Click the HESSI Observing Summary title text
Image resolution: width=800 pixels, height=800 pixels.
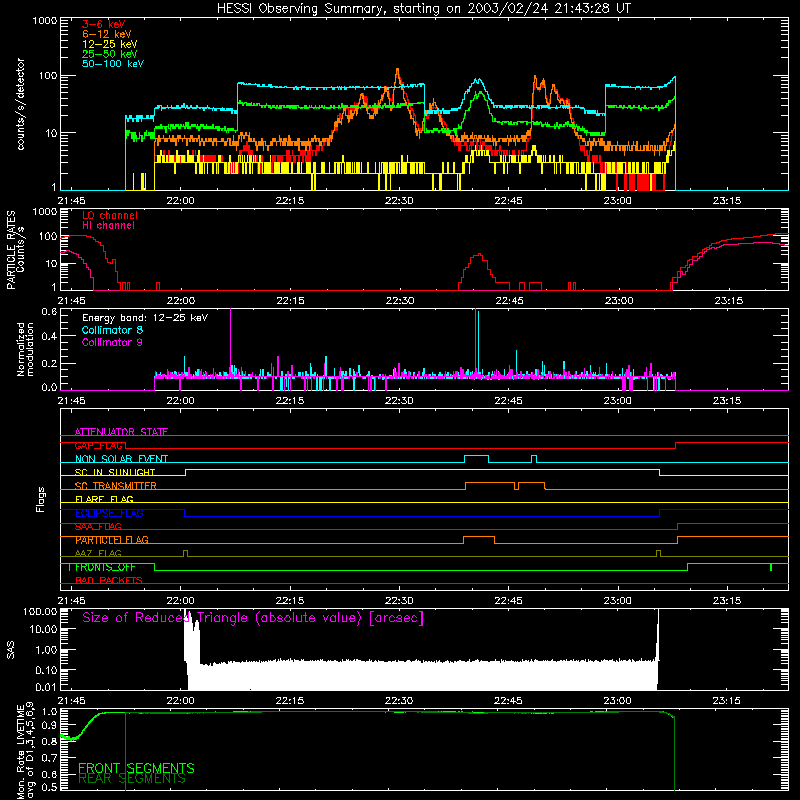(x=423, y=8)
